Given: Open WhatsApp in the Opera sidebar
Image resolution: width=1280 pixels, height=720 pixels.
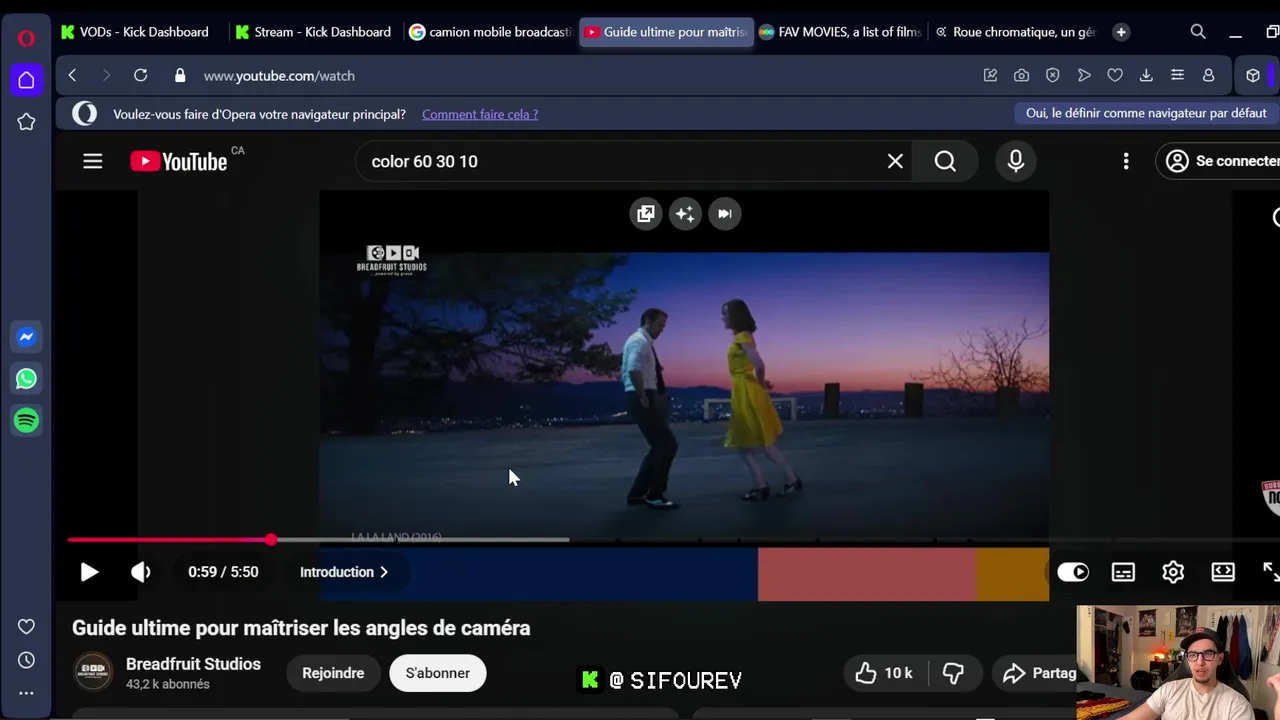Looking at the screenshot, I should pos(26,379).
